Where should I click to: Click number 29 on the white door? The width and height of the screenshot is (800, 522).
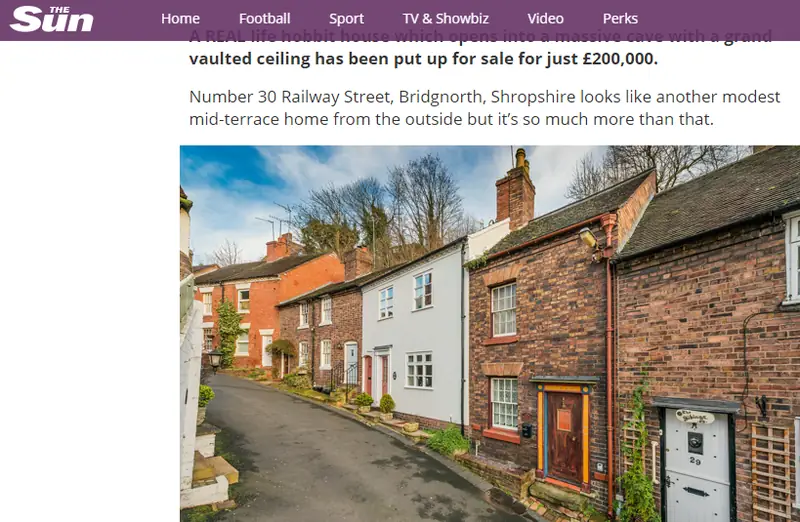[x=695, y=461]
